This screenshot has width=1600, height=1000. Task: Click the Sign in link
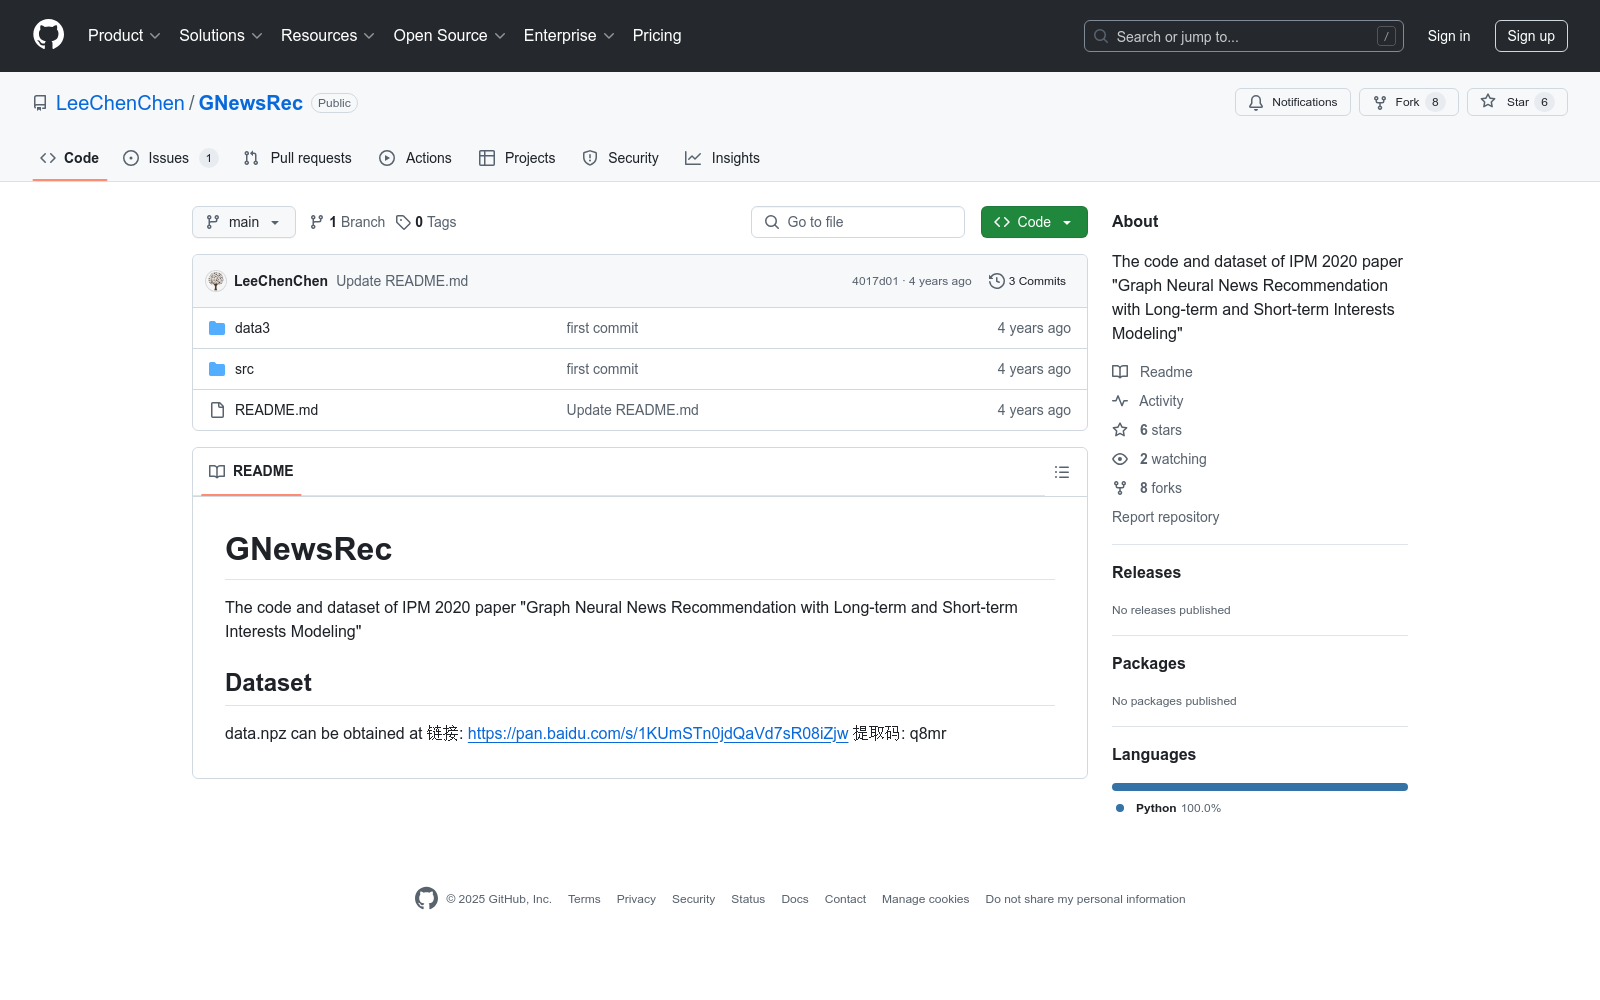tap(1449, 36)
